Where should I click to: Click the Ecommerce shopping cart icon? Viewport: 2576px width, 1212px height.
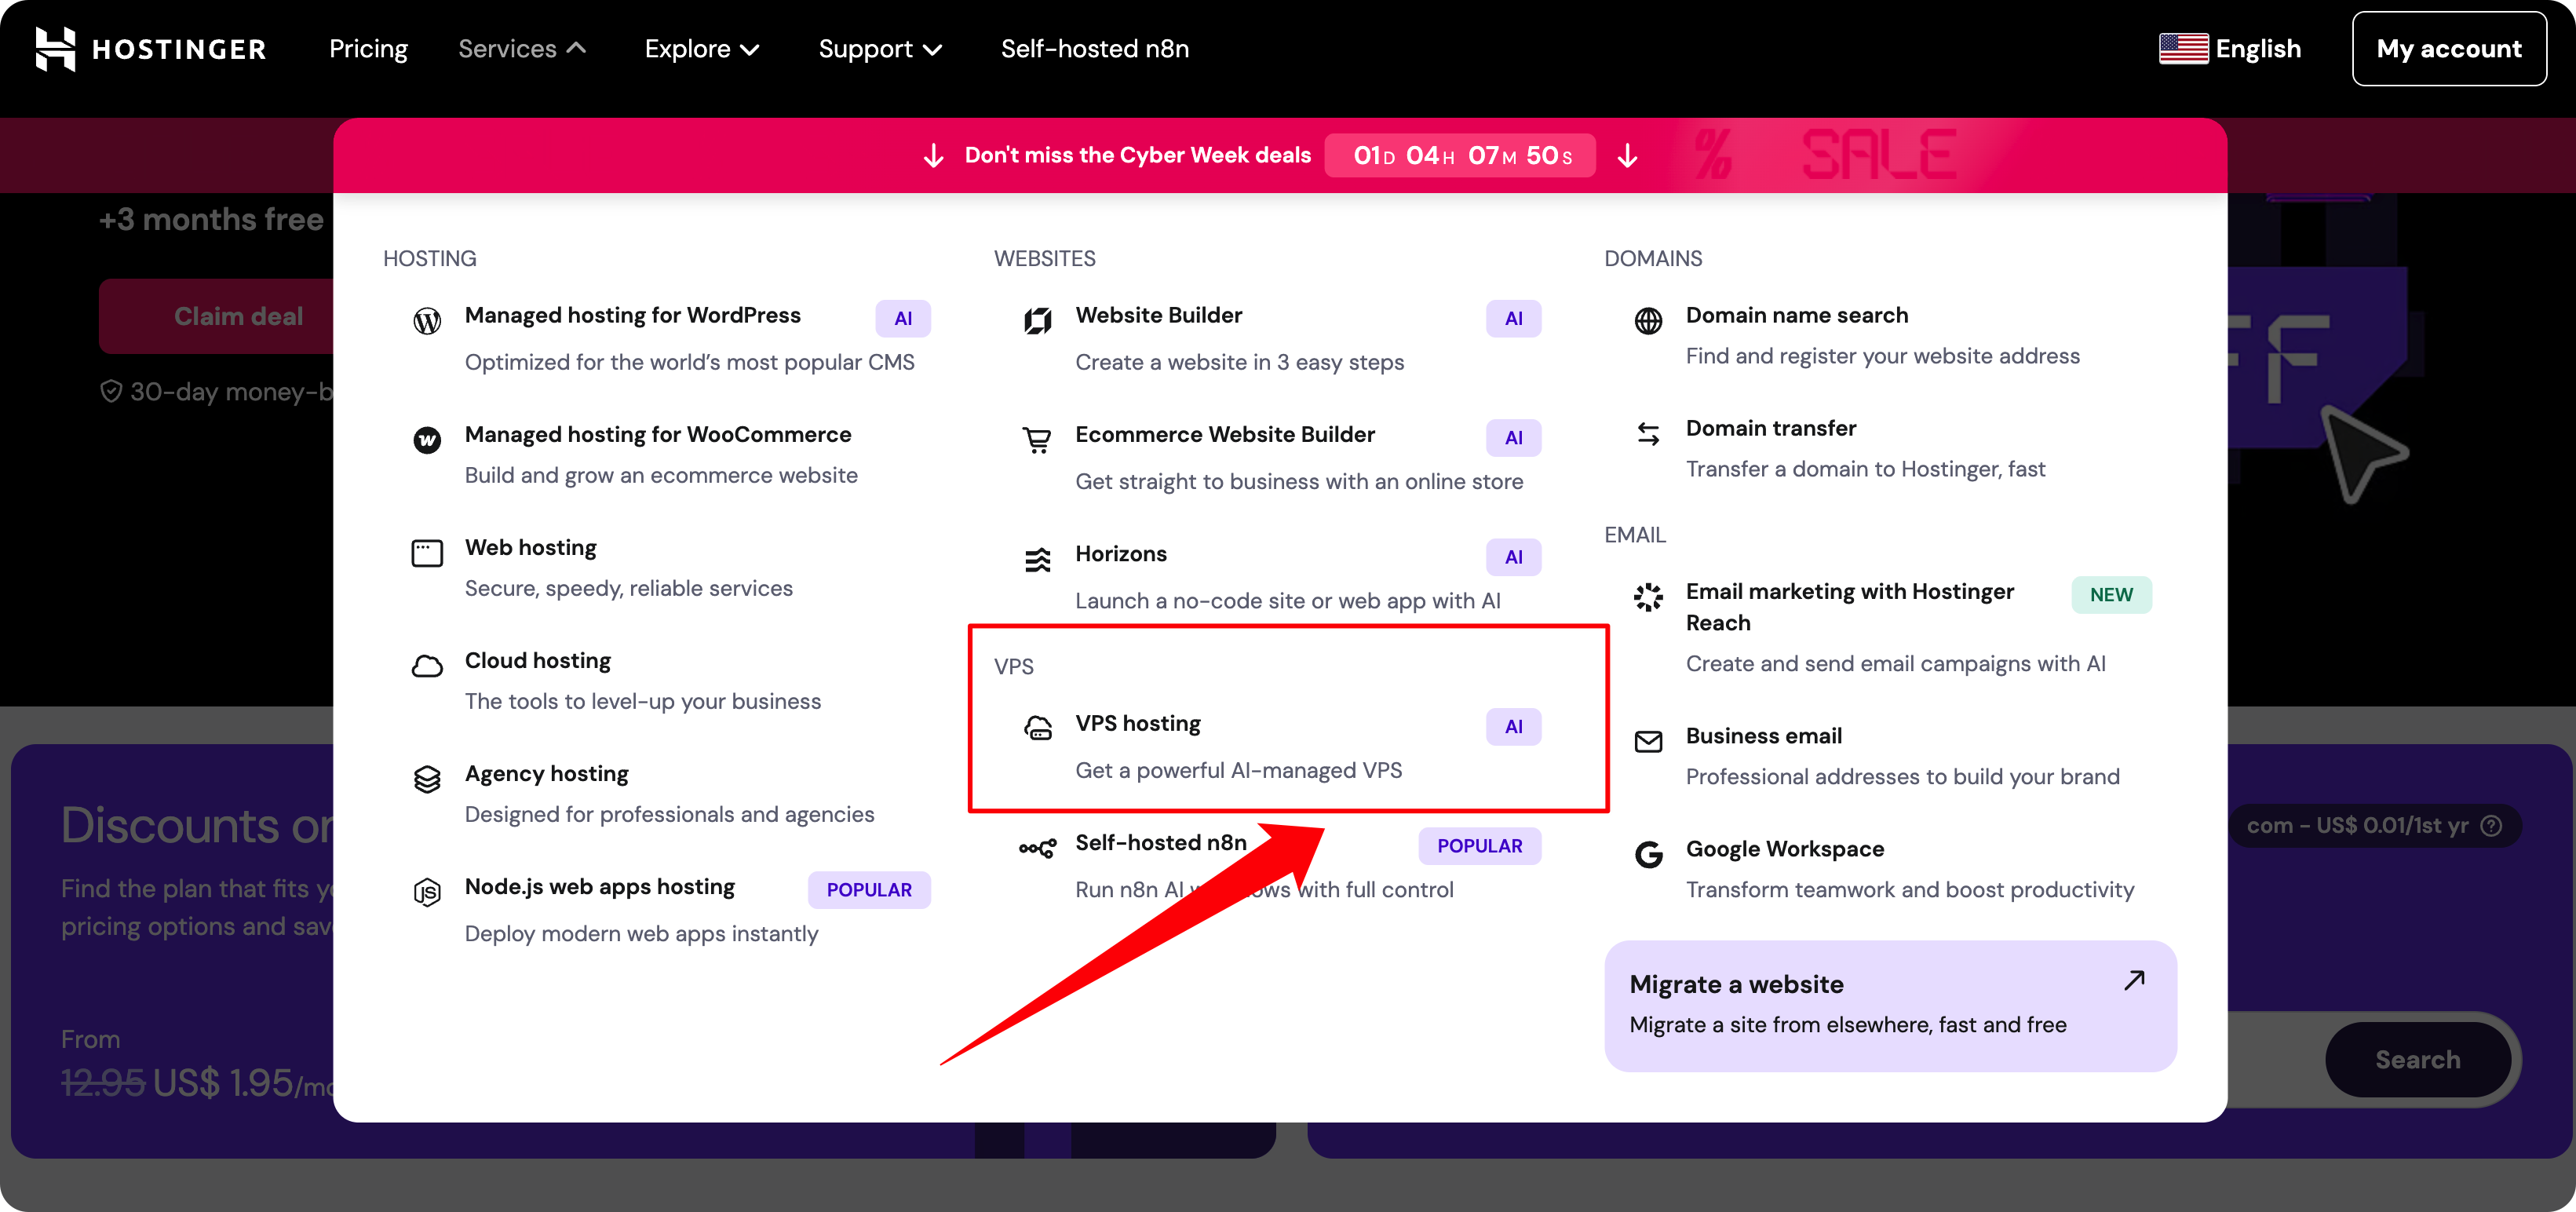[x=1037, y=440]
